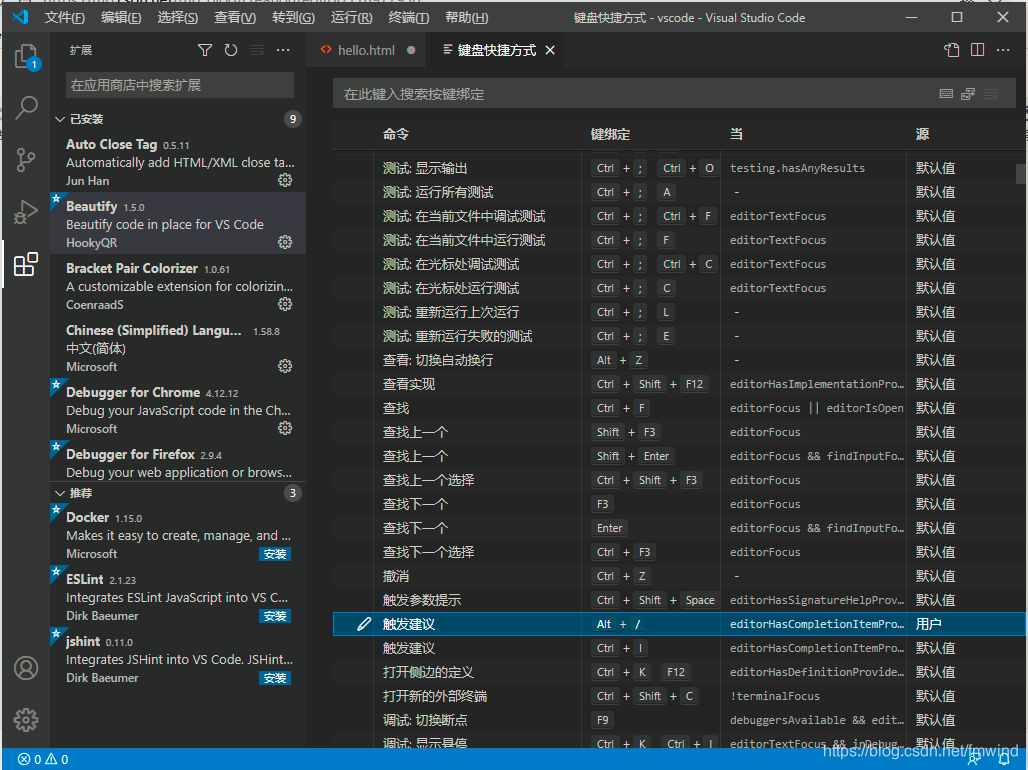This screenshot has width=1028, height=770.
Task: Open the 文件(F) menu
Action: [64, 18]
